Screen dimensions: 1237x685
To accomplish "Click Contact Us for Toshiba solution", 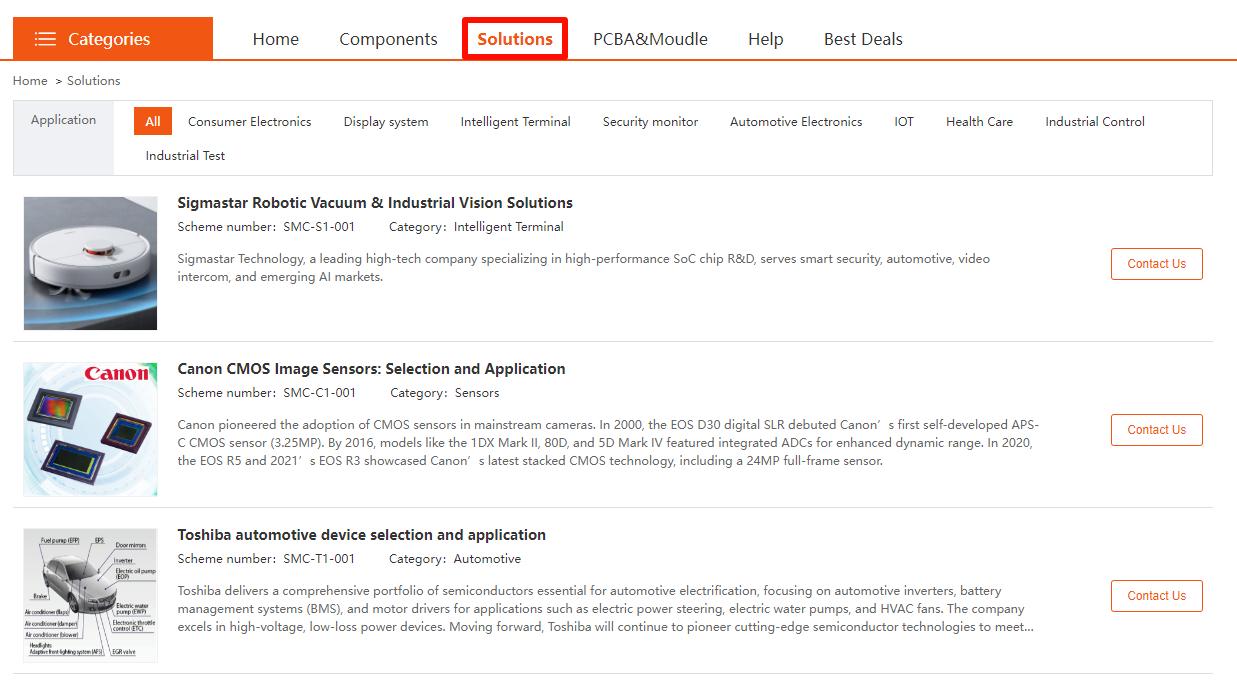I will [x=1157, y=596].
